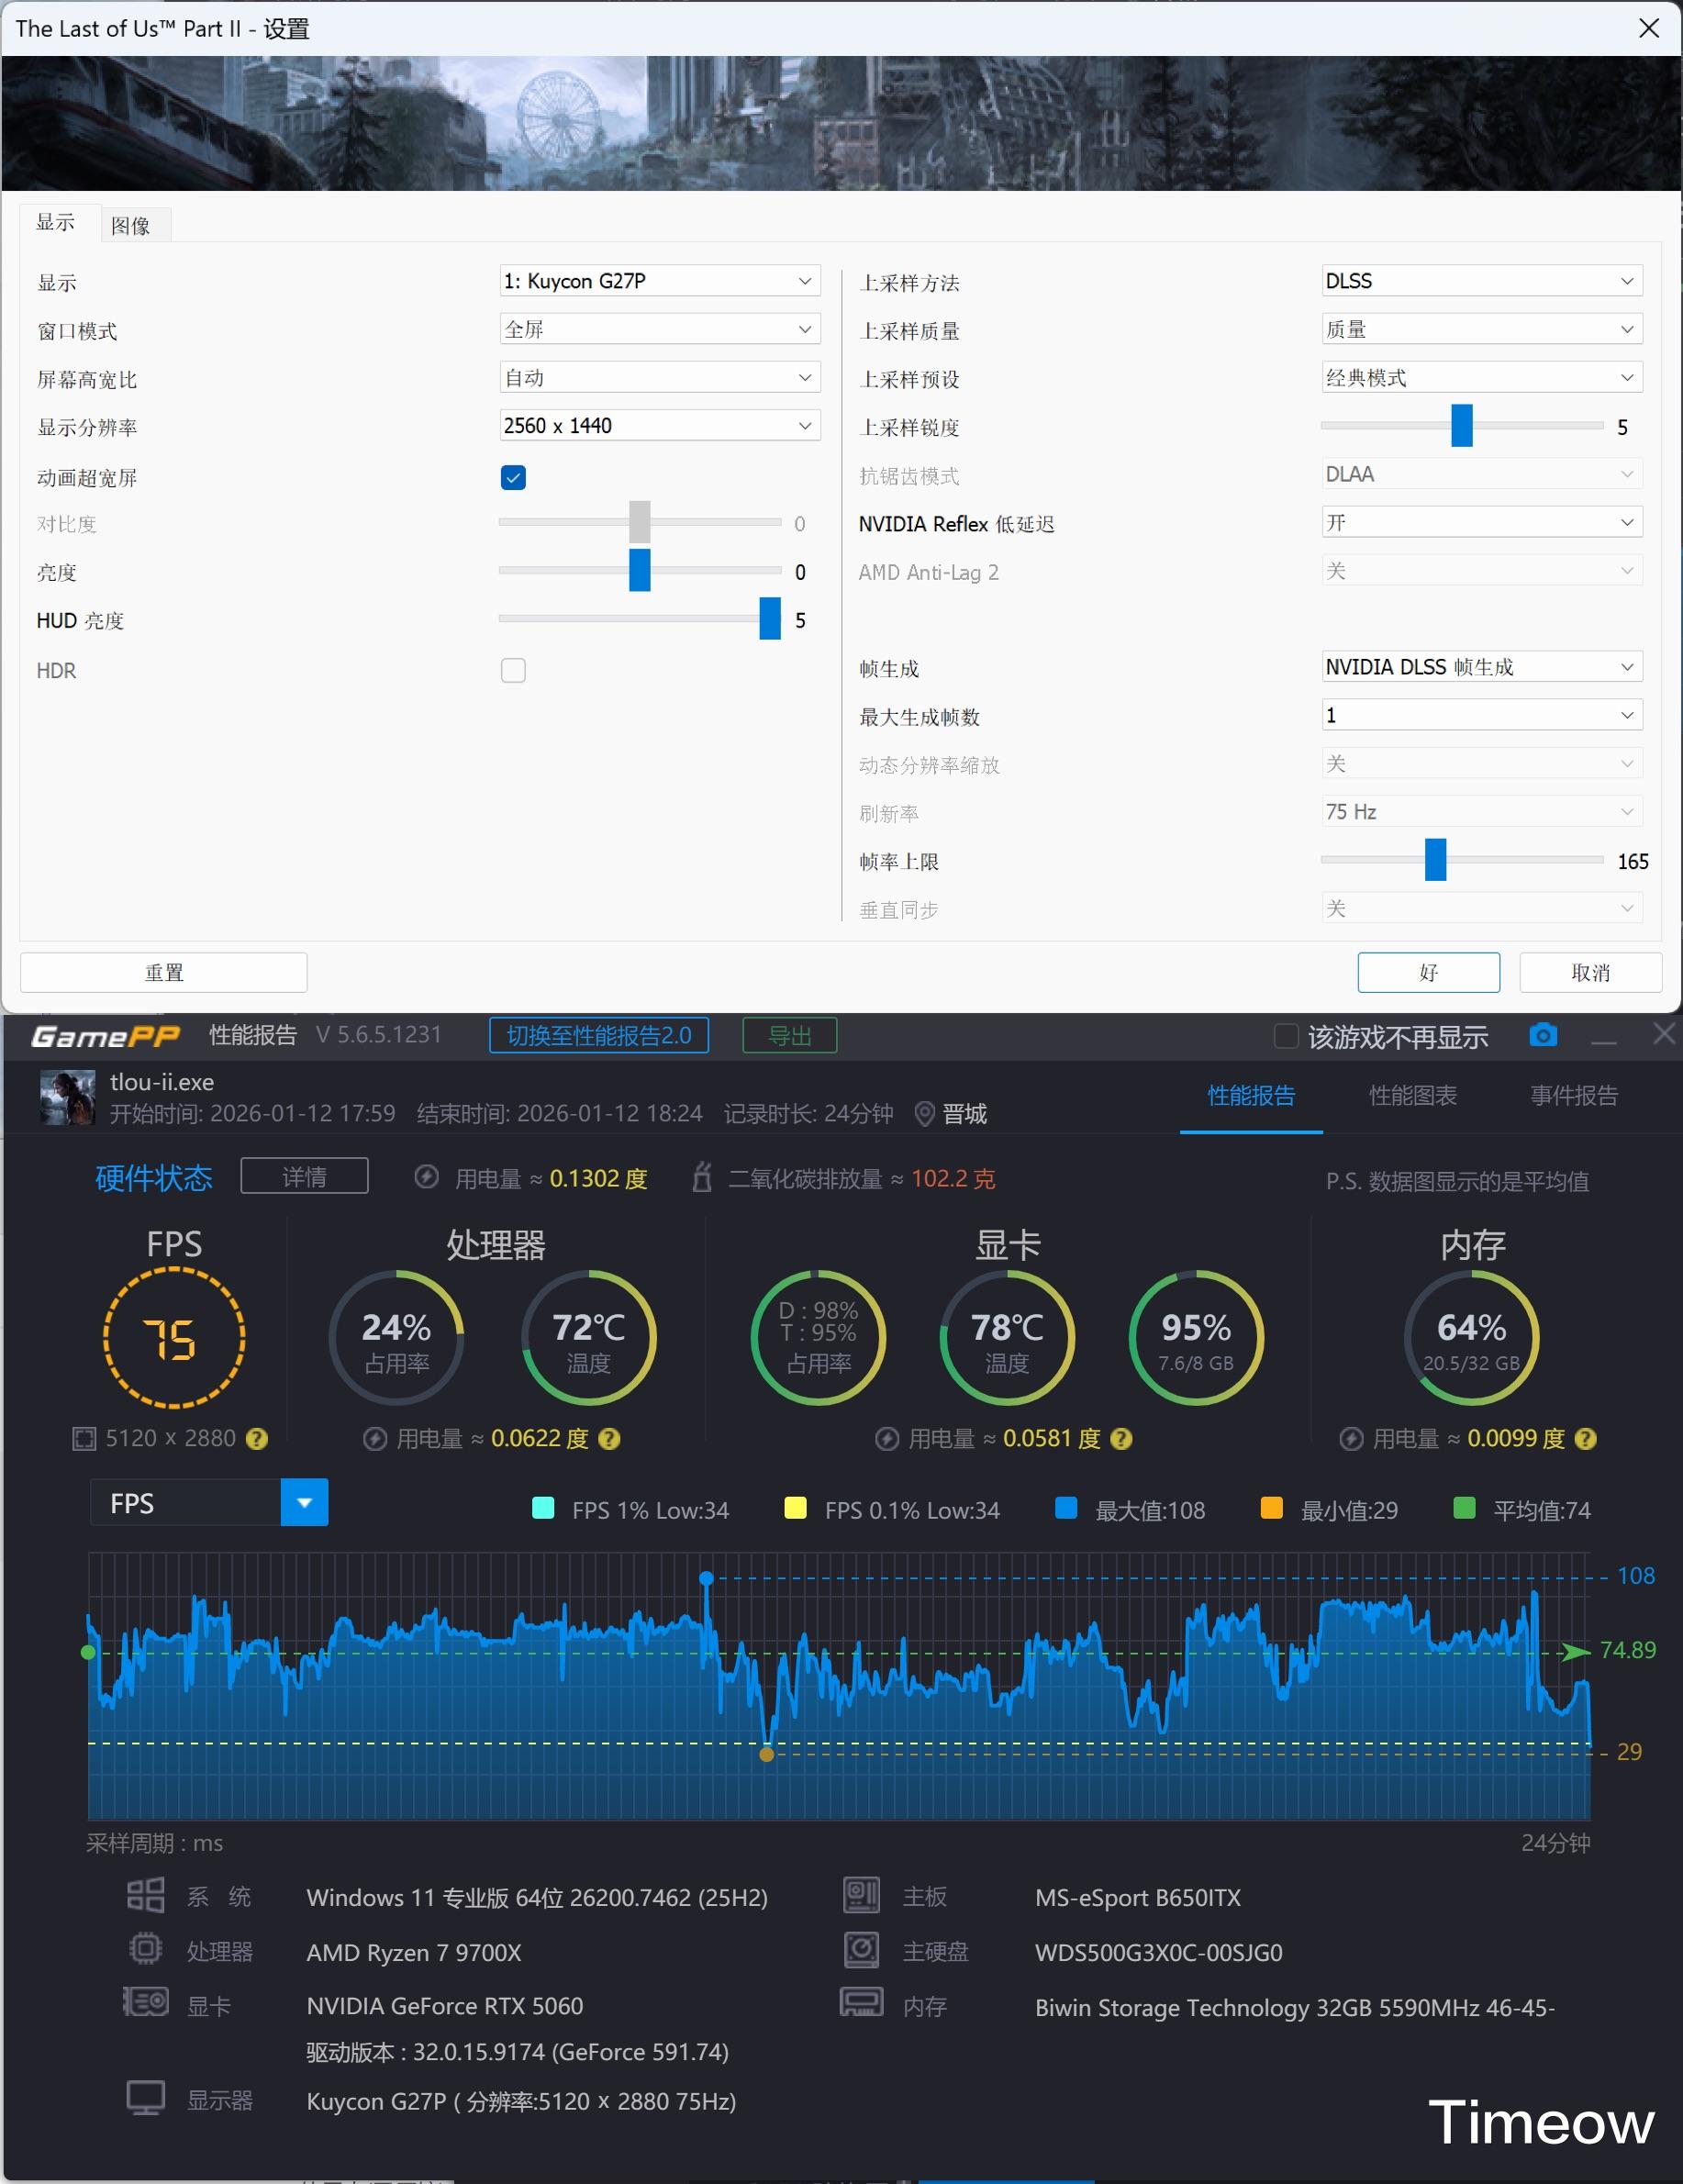Viewport: 1683px width, 2184px height.
Task: Click power icon under the 处理器 gauges
Action: [x=375, y=1438]
